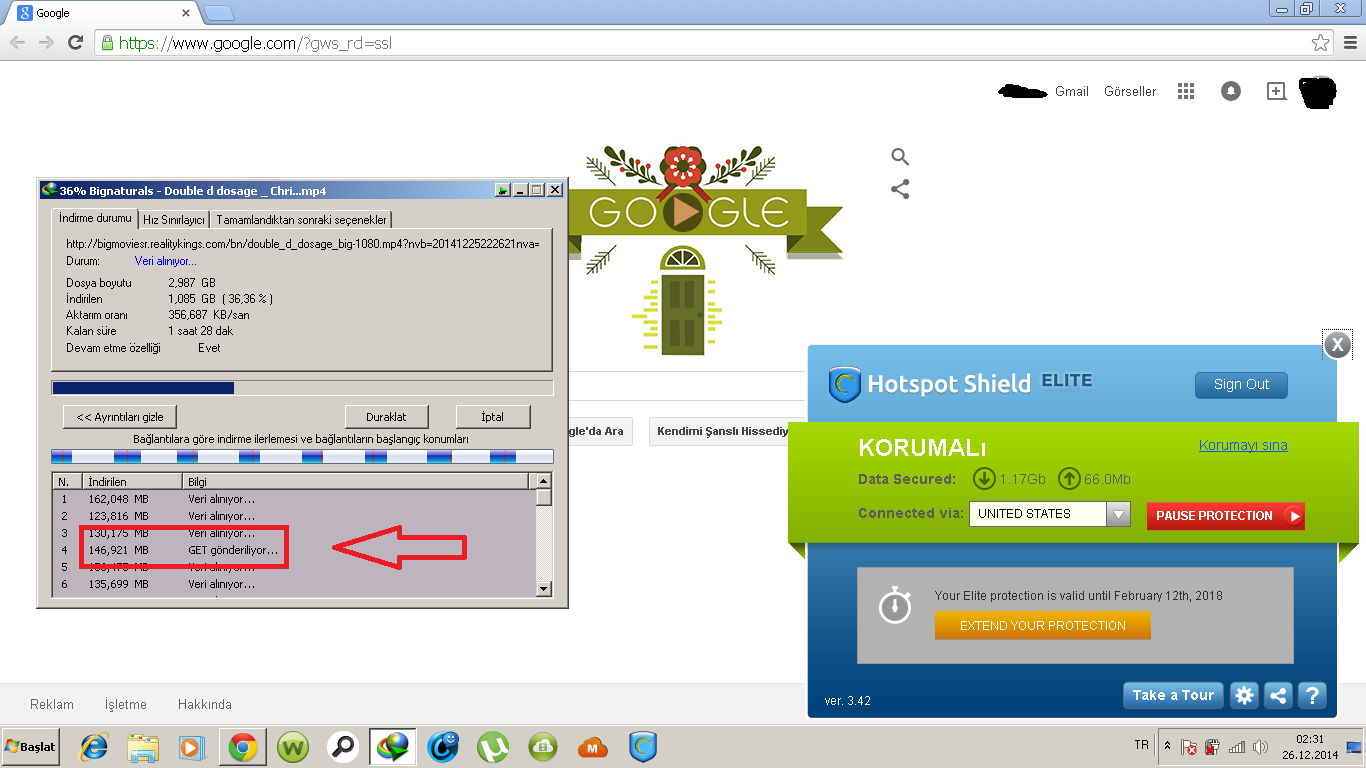1366x768 pixels.
Task: Open the Reklam footer link
Action: (52, 704)
